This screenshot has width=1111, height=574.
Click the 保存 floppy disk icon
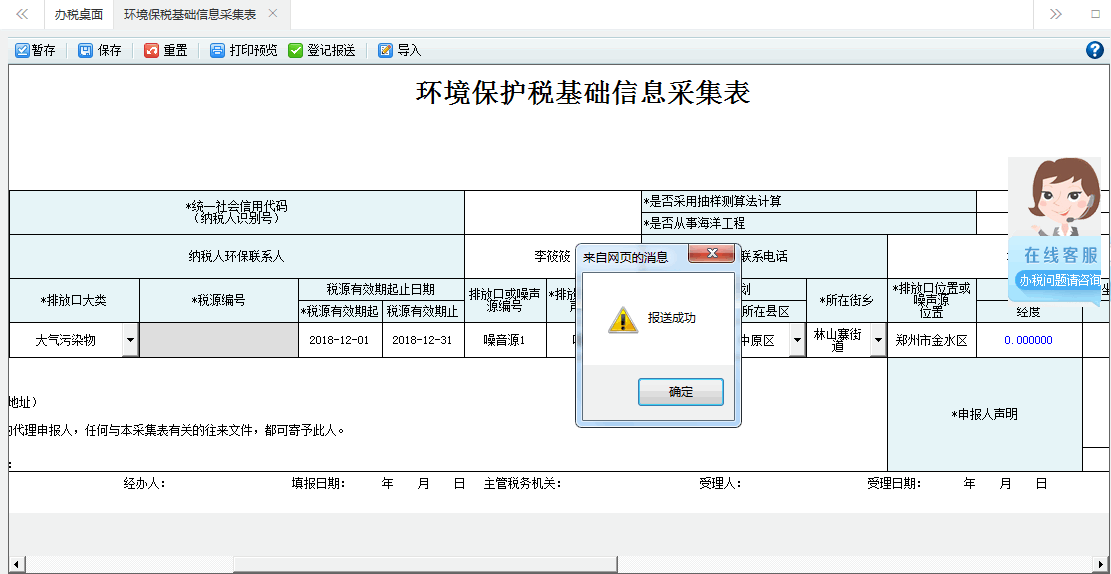85,50
